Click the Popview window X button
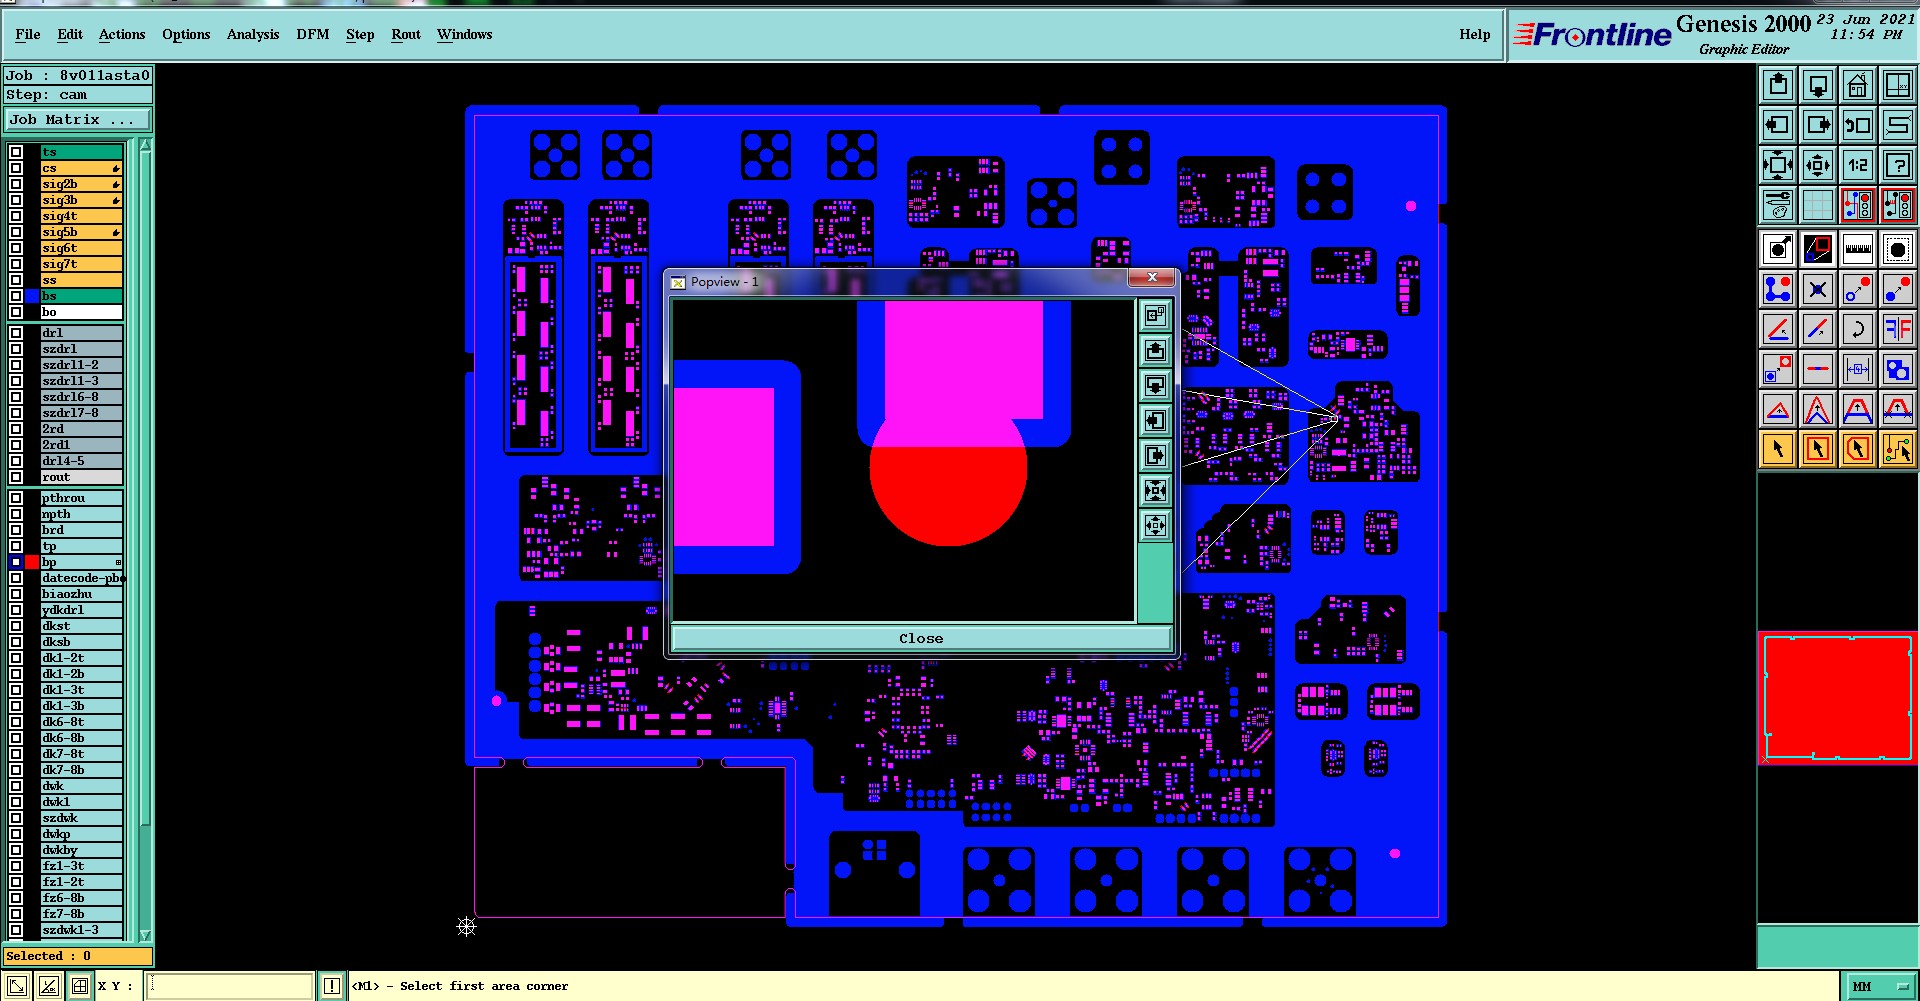1920x1001 pixels. click(x=1152, y=277)
